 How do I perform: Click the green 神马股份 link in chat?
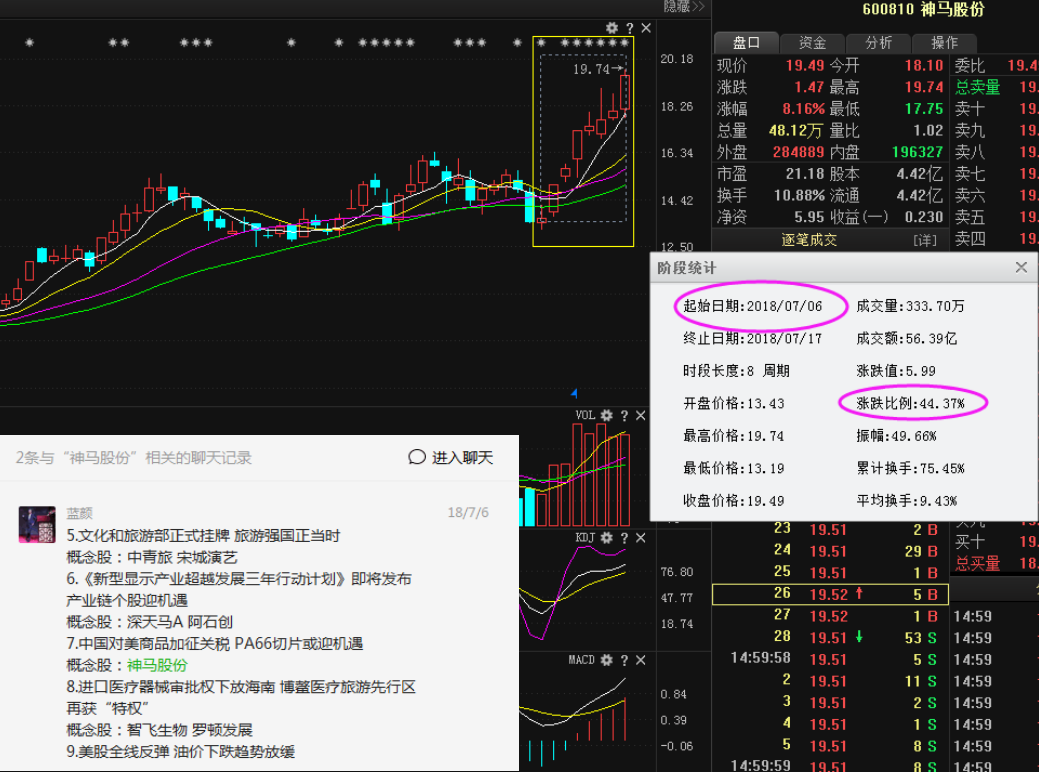click(x=157, y=665)
